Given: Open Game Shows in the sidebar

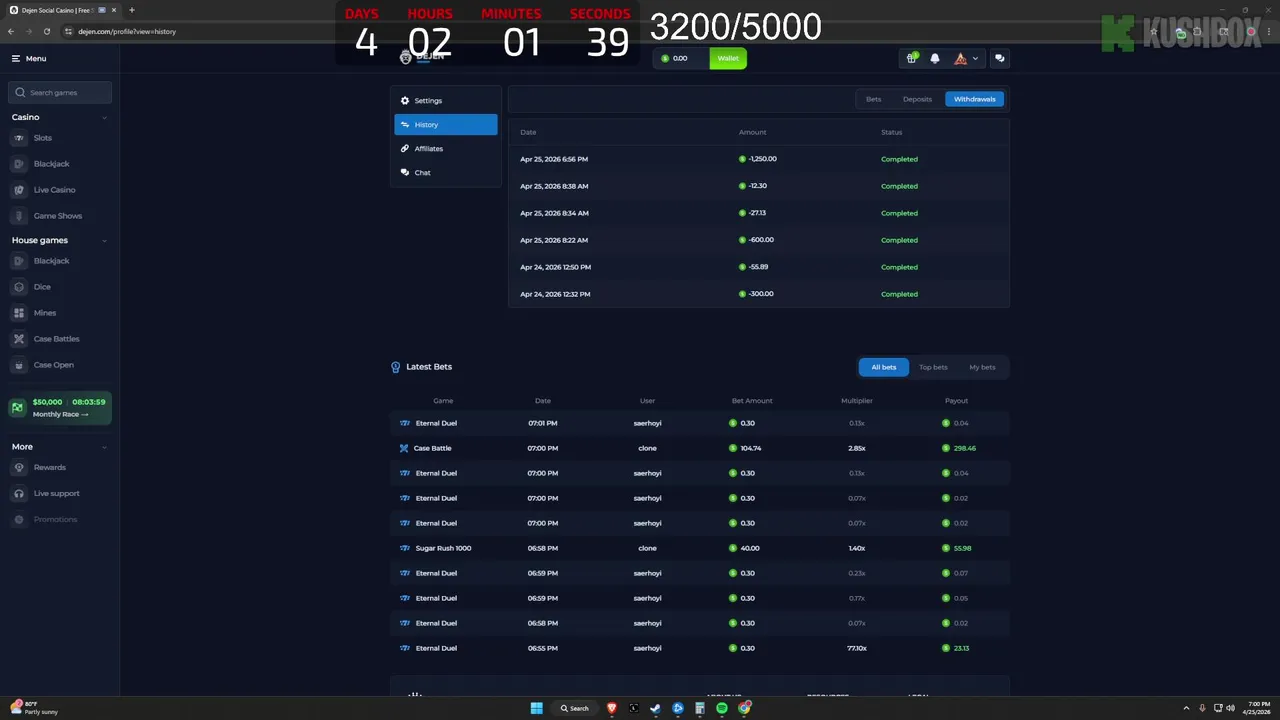Looking at the screenshot, I should (57, 216).
